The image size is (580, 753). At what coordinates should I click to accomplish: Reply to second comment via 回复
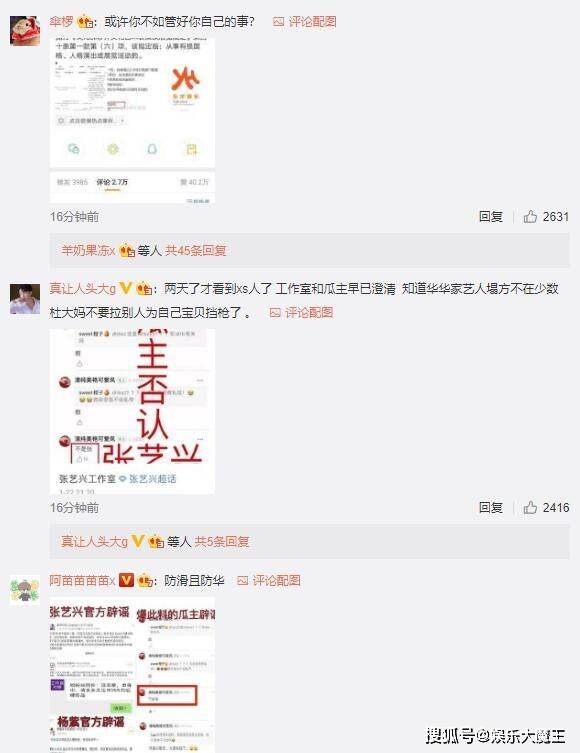click(x=490, y=508)
